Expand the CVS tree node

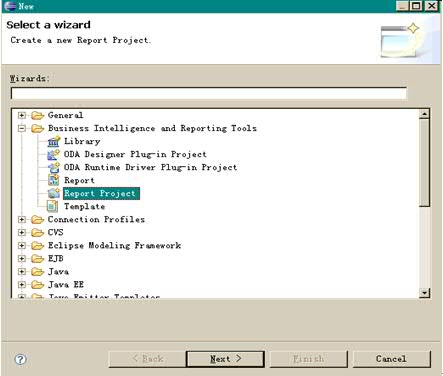[22, 232]
